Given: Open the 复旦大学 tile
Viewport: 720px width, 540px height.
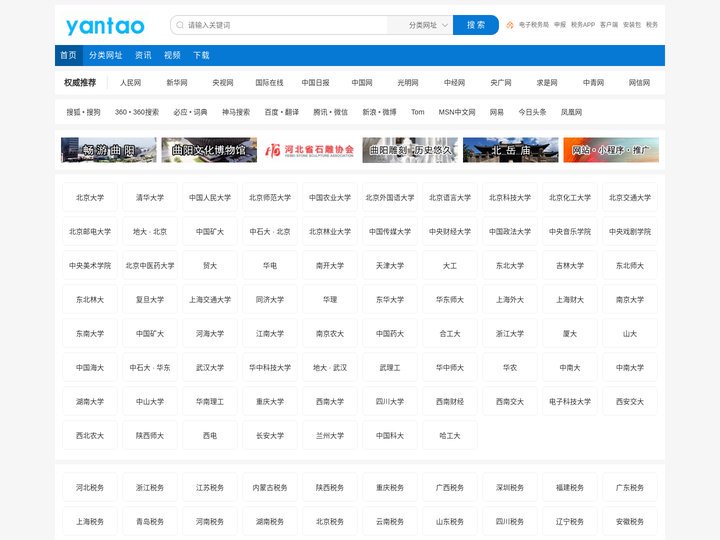Looking at the screenshot, I should (150, 299).
